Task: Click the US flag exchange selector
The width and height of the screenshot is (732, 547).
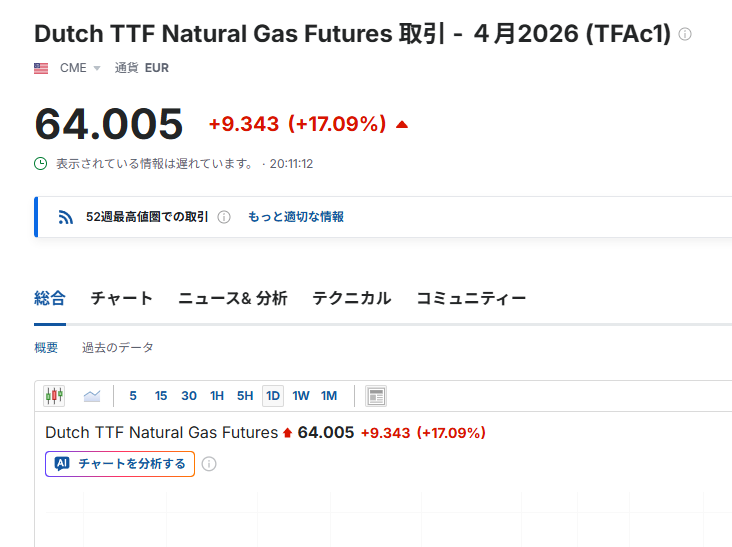Action: (41, 68)
